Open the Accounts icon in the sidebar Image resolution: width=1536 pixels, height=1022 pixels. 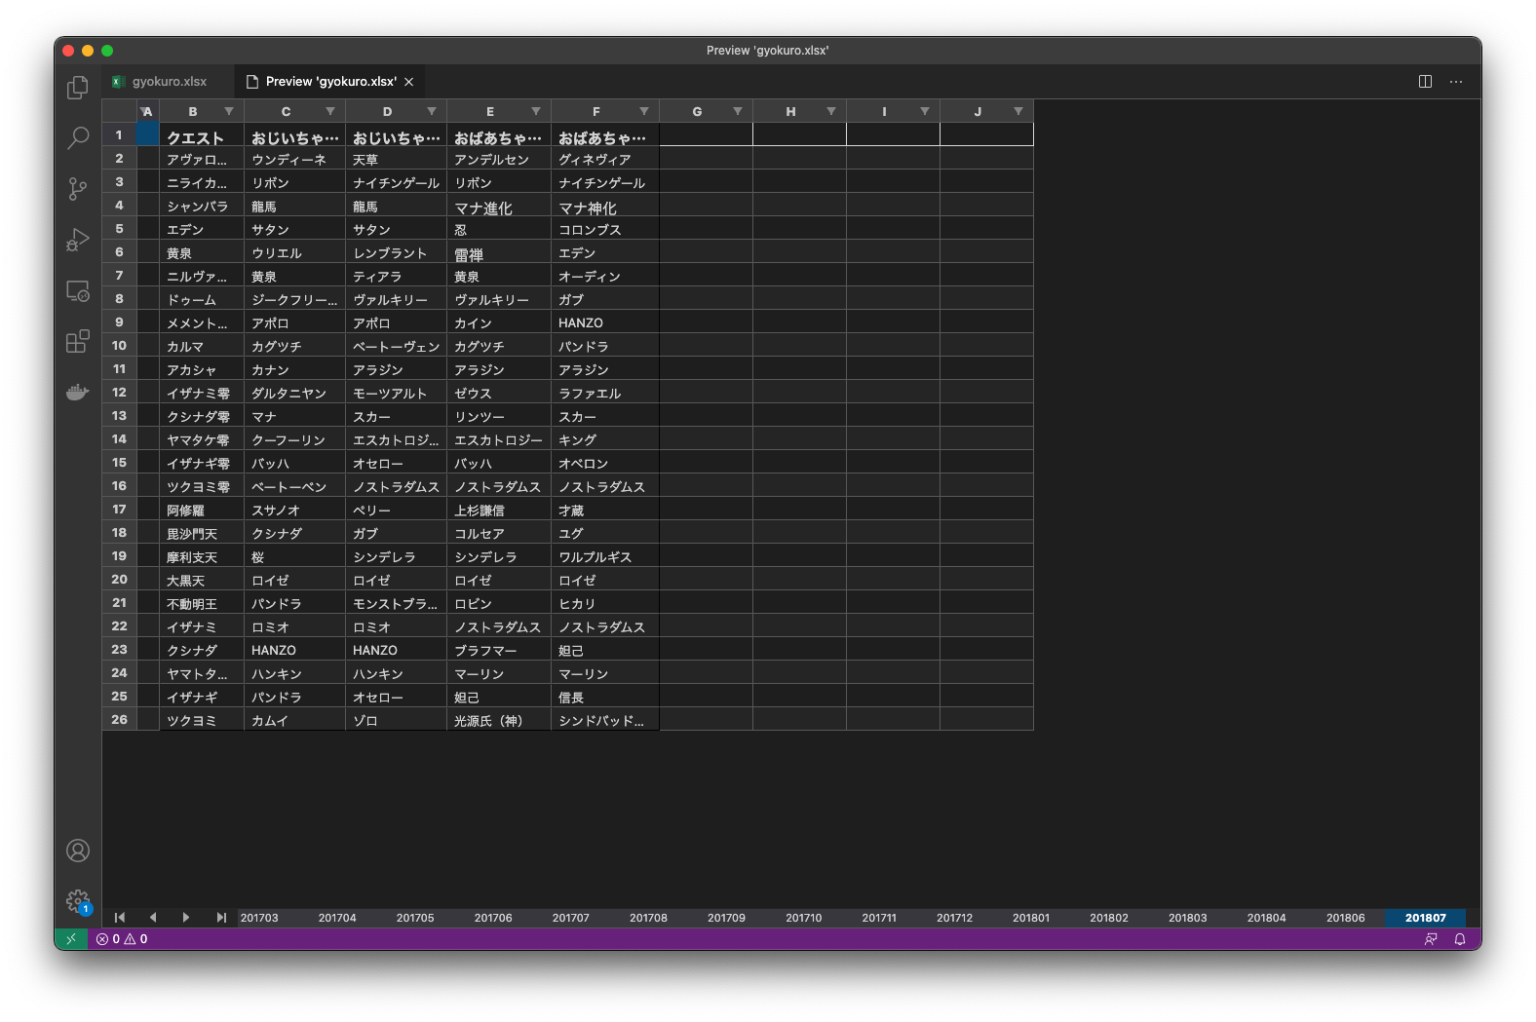click(x=77, y=850)
